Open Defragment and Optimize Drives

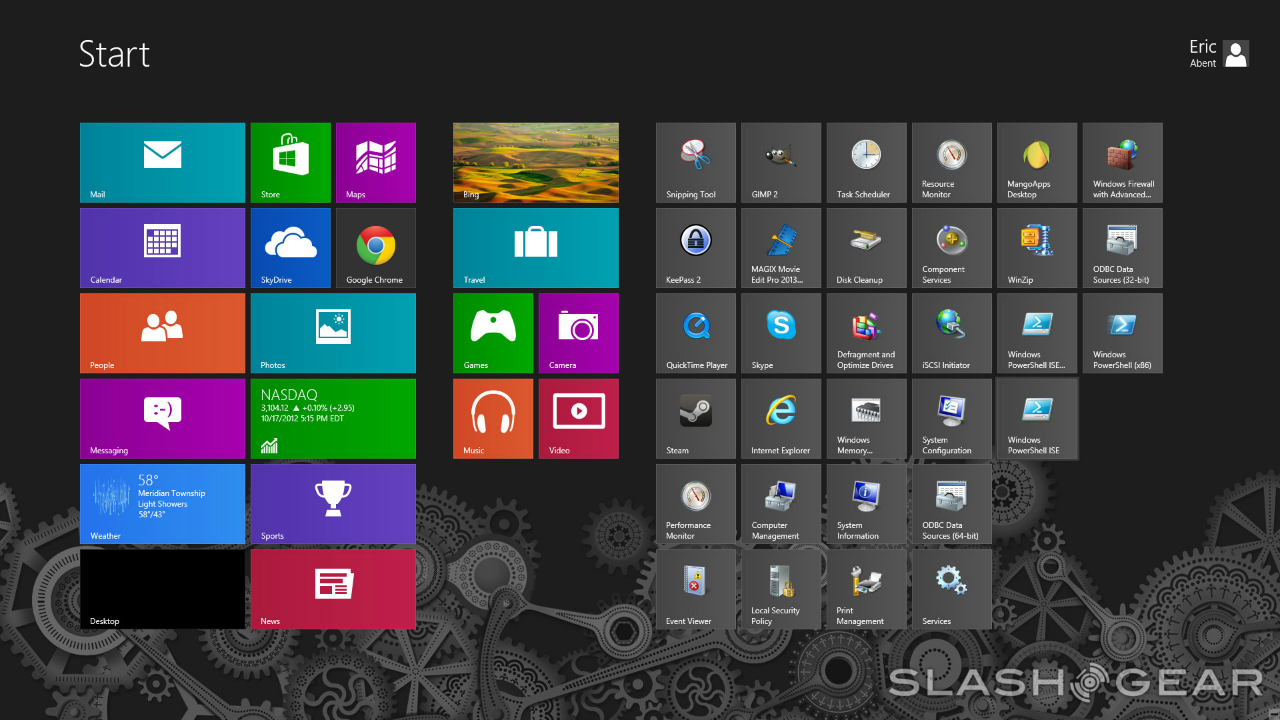pyautogui.click(x=867, y=333)
